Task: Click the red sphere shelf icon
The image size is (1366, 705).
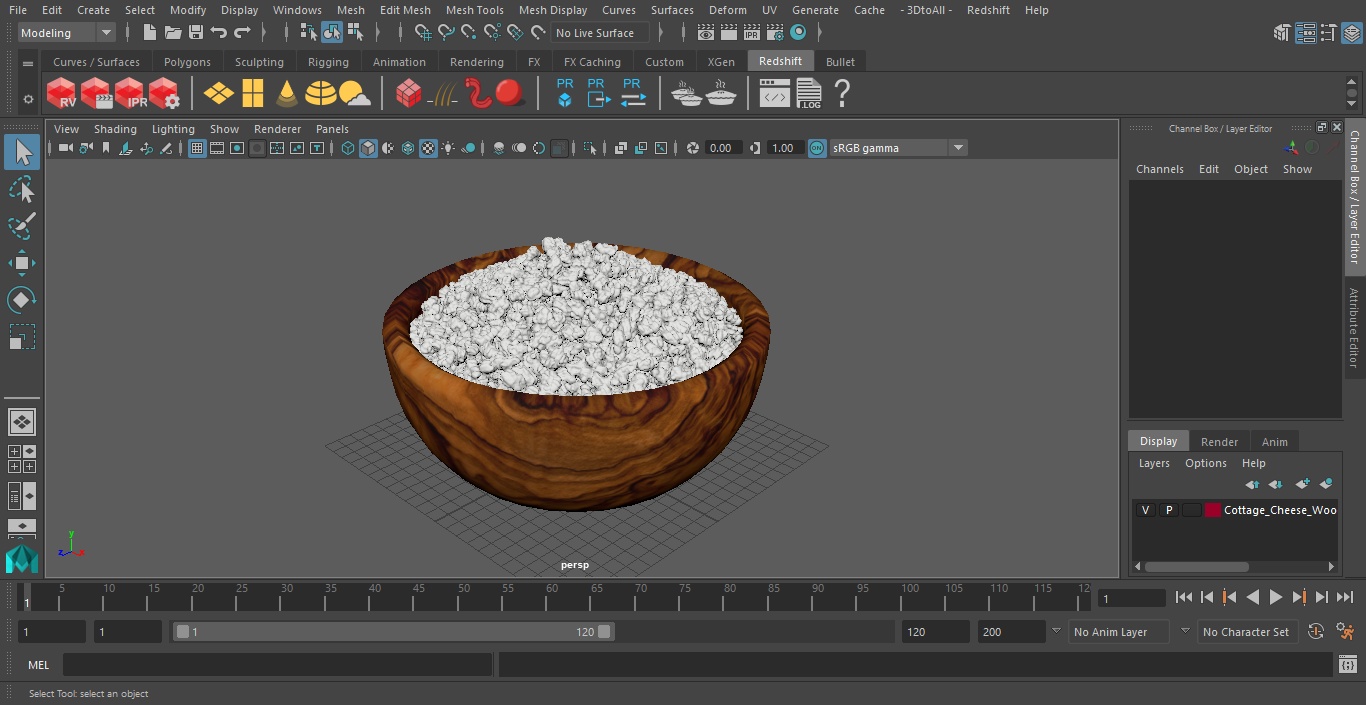Action: click(x=510, y=94)
